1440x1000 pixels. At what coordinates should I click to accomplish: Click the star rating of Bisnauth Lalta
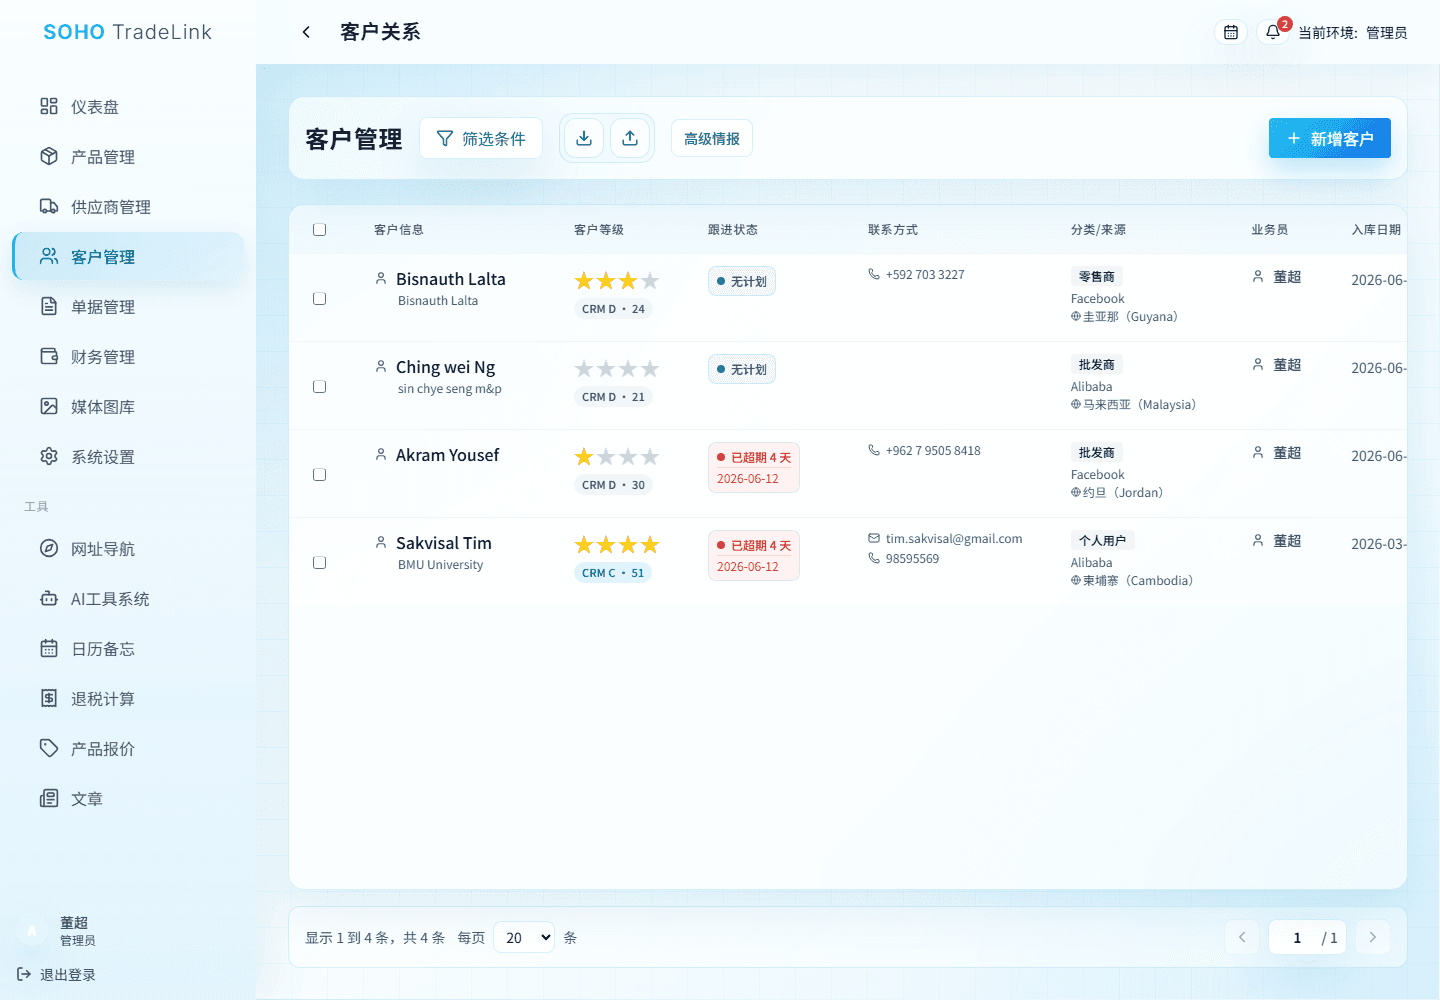click(617, 281)
